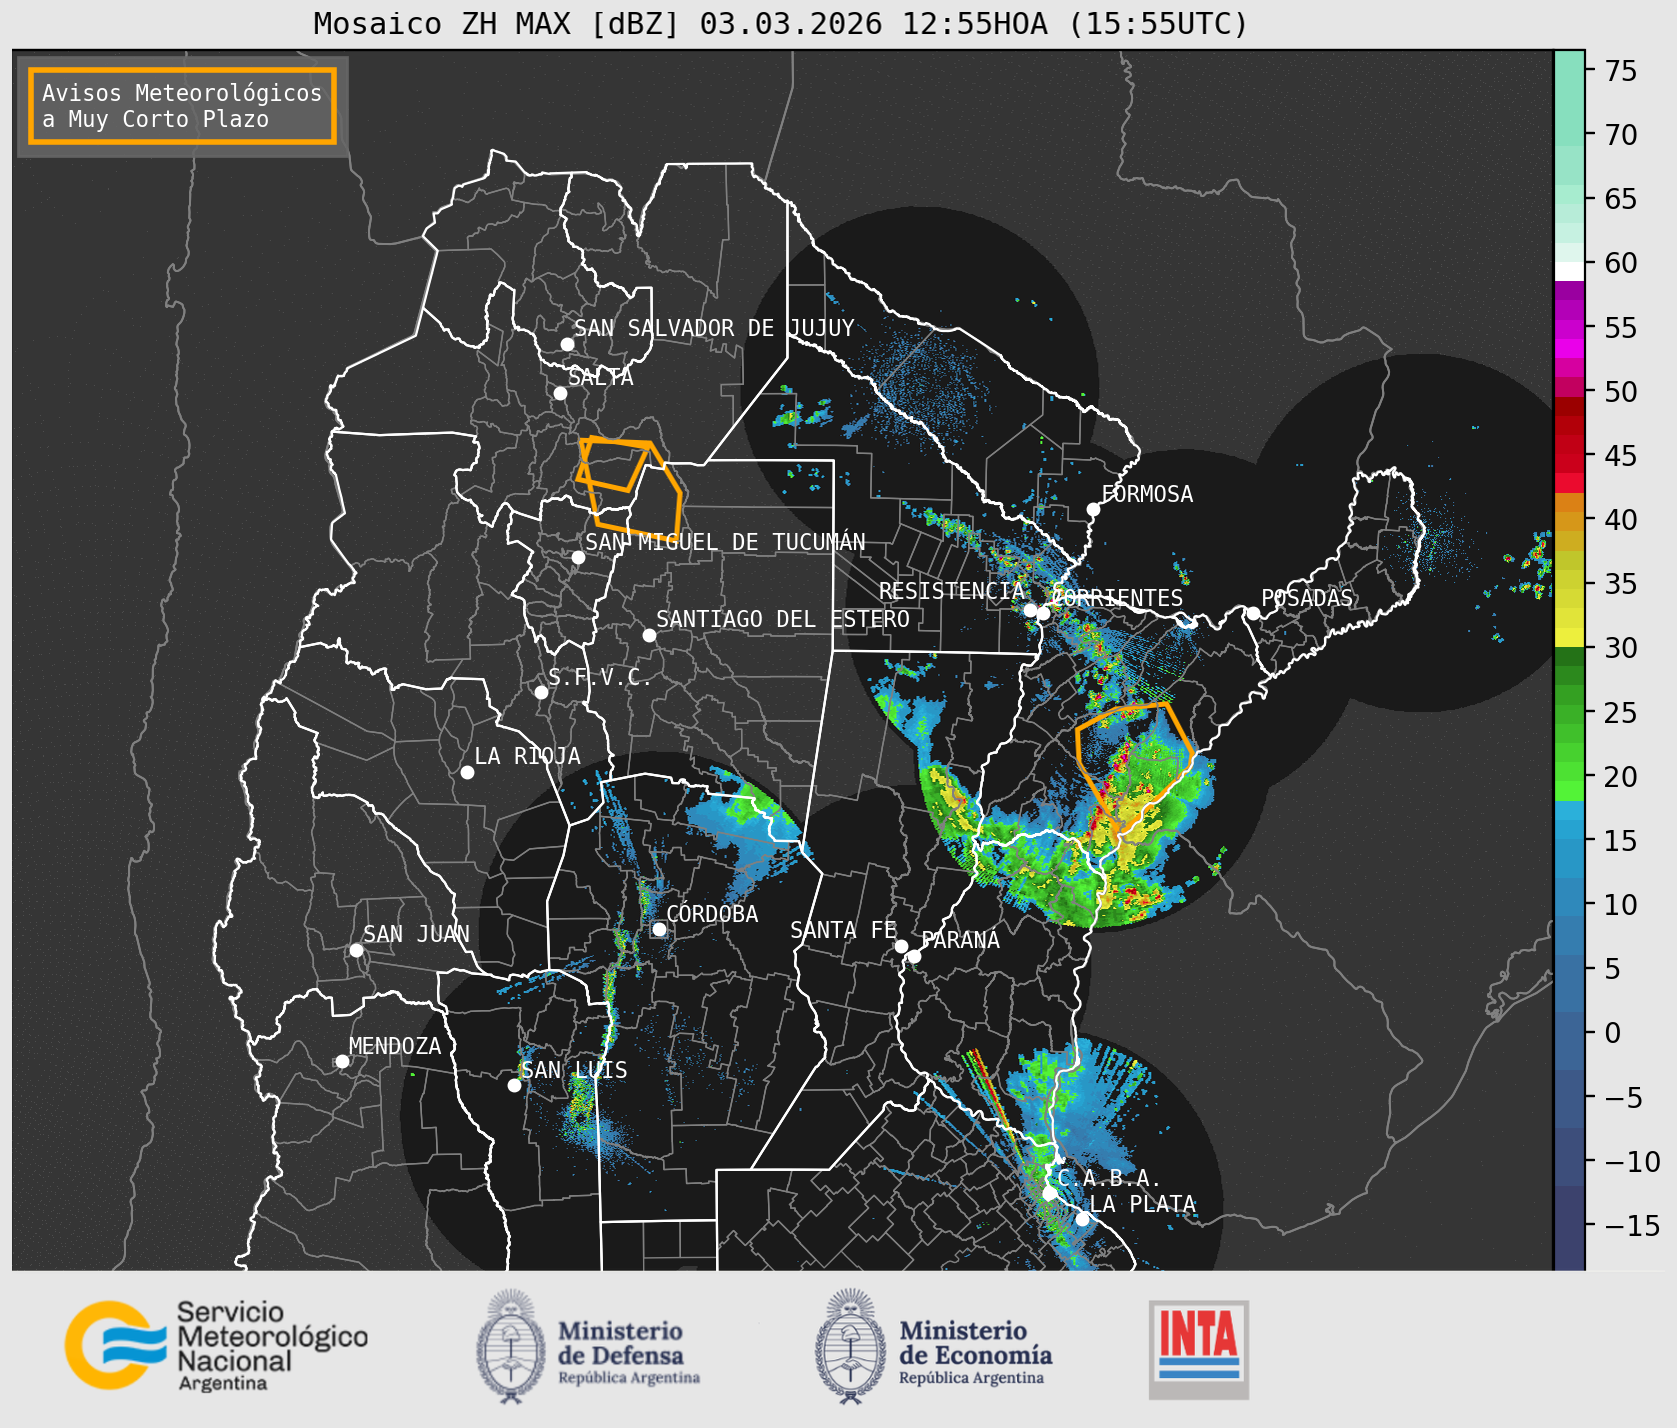
Task: Click the white 60 dBZ colorbar band
Action: [x=1569, y=271]
